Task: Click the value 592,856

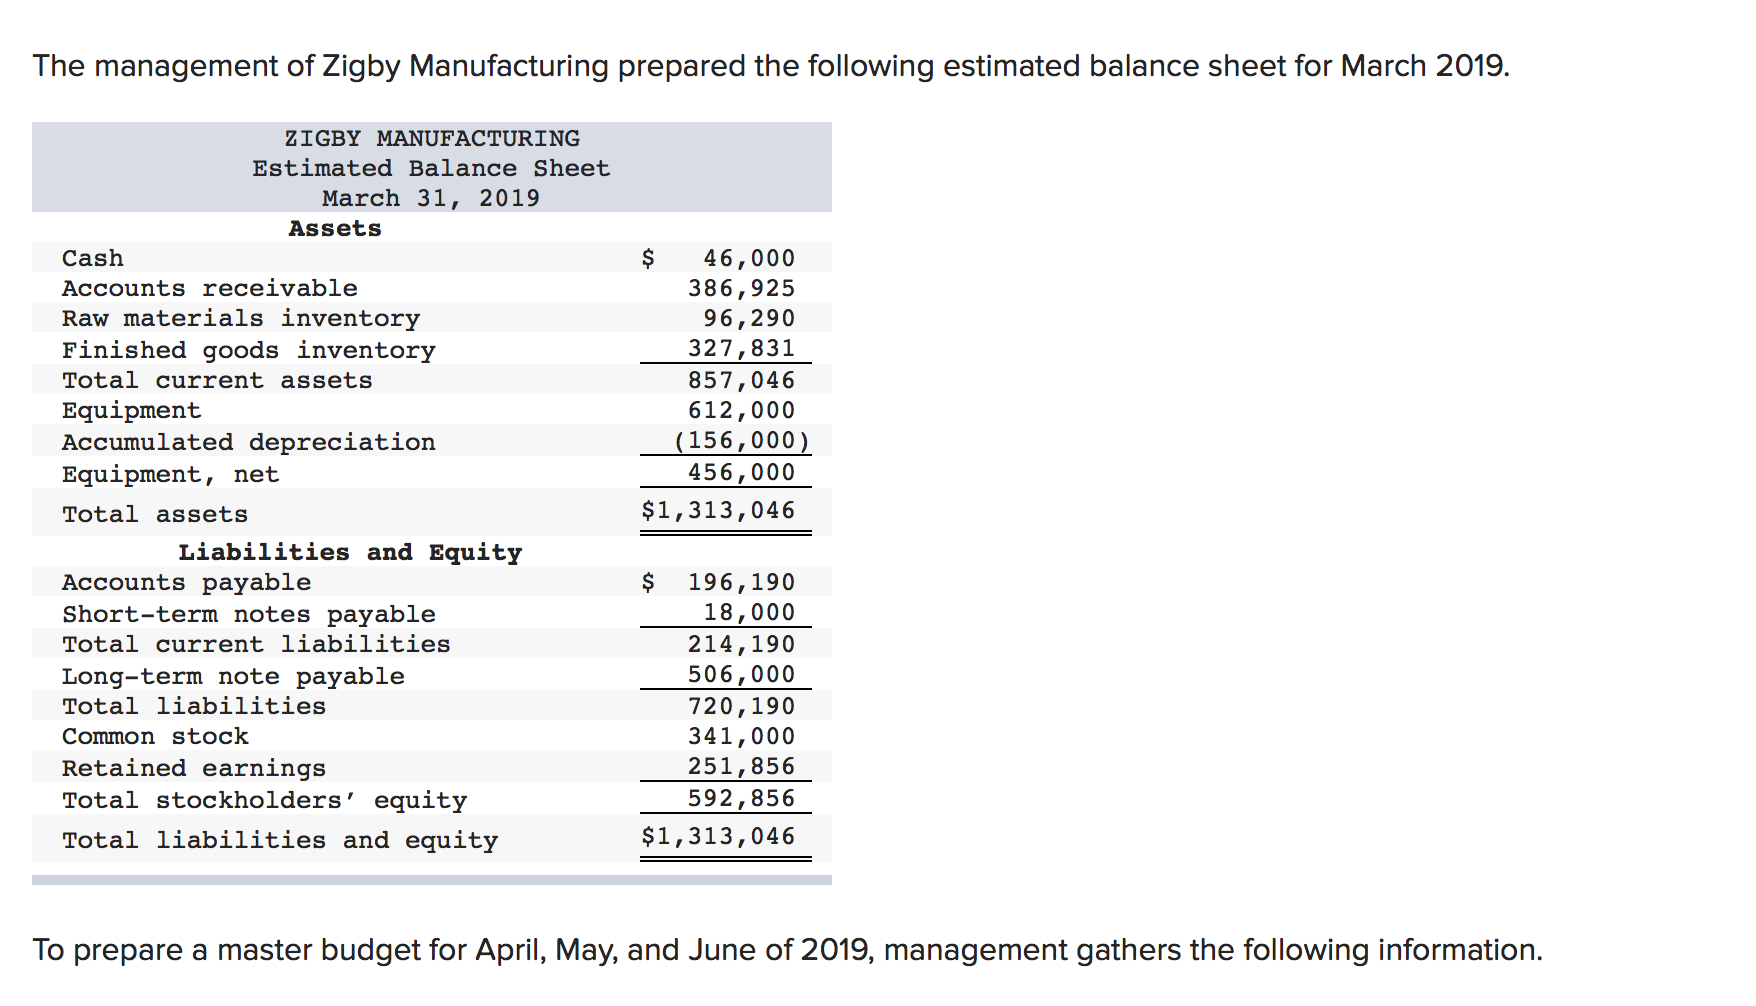Action: (x=741, y=798)
